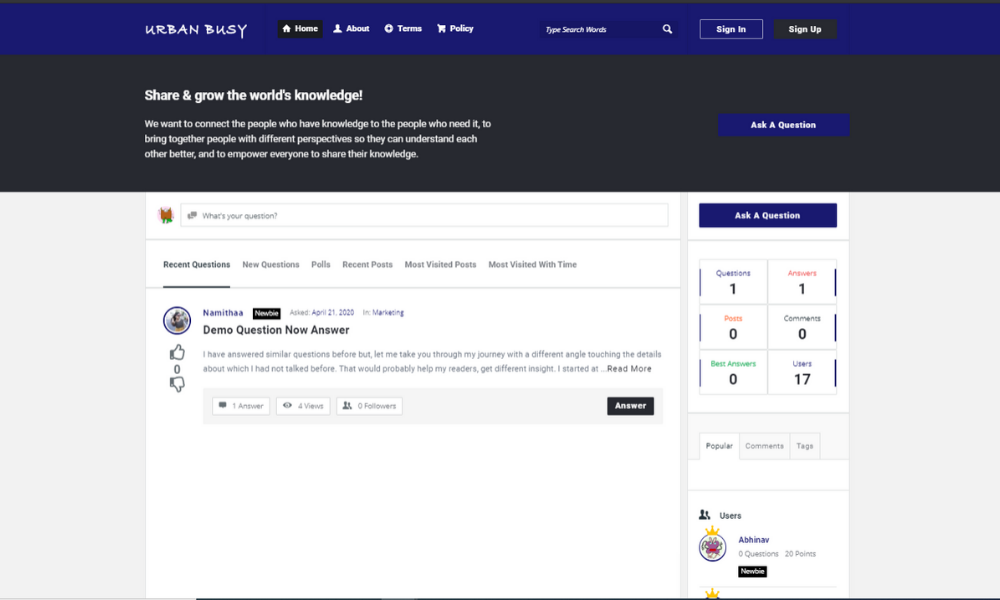This screenshot has height=600, width=1000.
Task: Click the Urban Busy logo
Action: (x=196, y=30)
